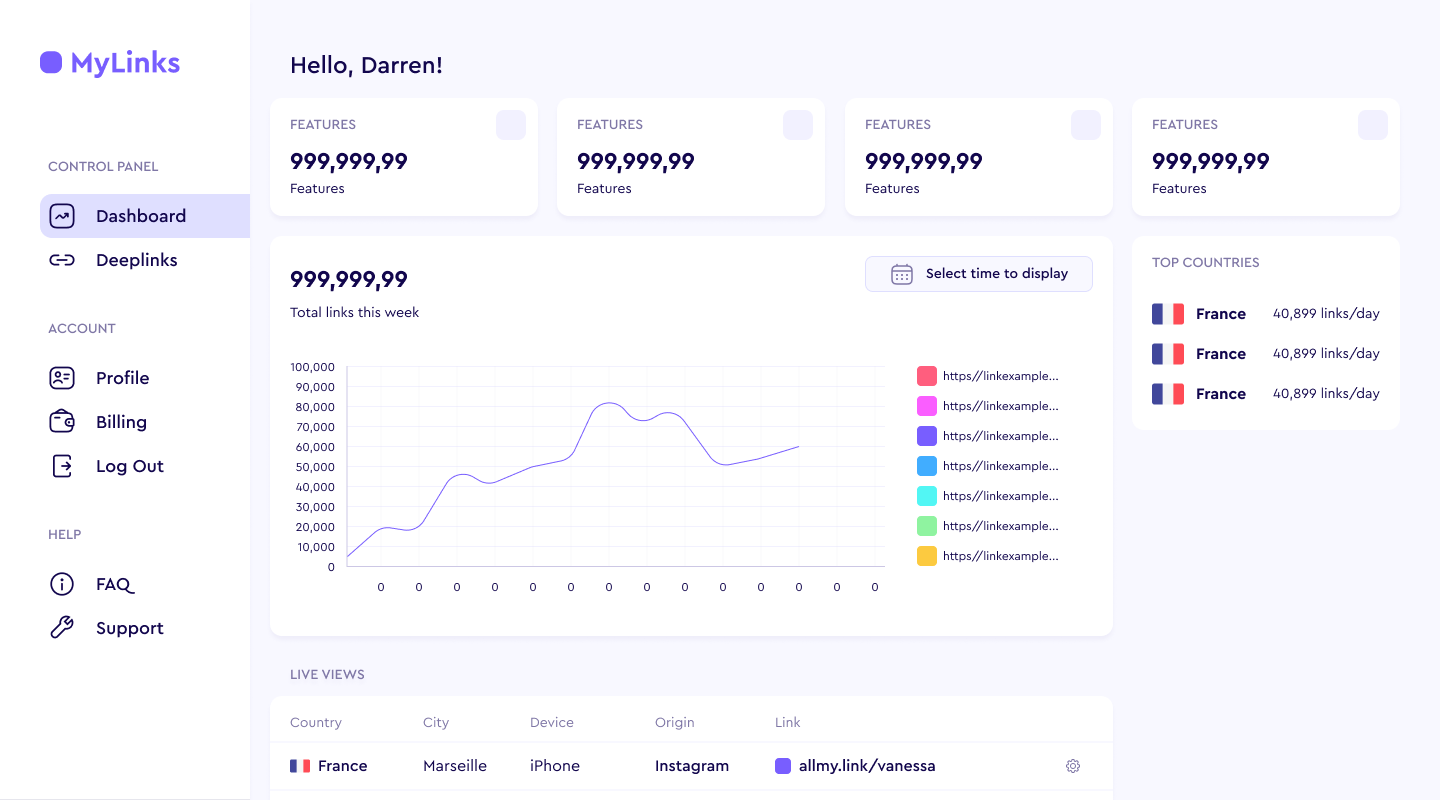This screenshot has width=1440, height=800.
Task: Toggle the red chart legend swatch
Action: (x=927, y=376)
